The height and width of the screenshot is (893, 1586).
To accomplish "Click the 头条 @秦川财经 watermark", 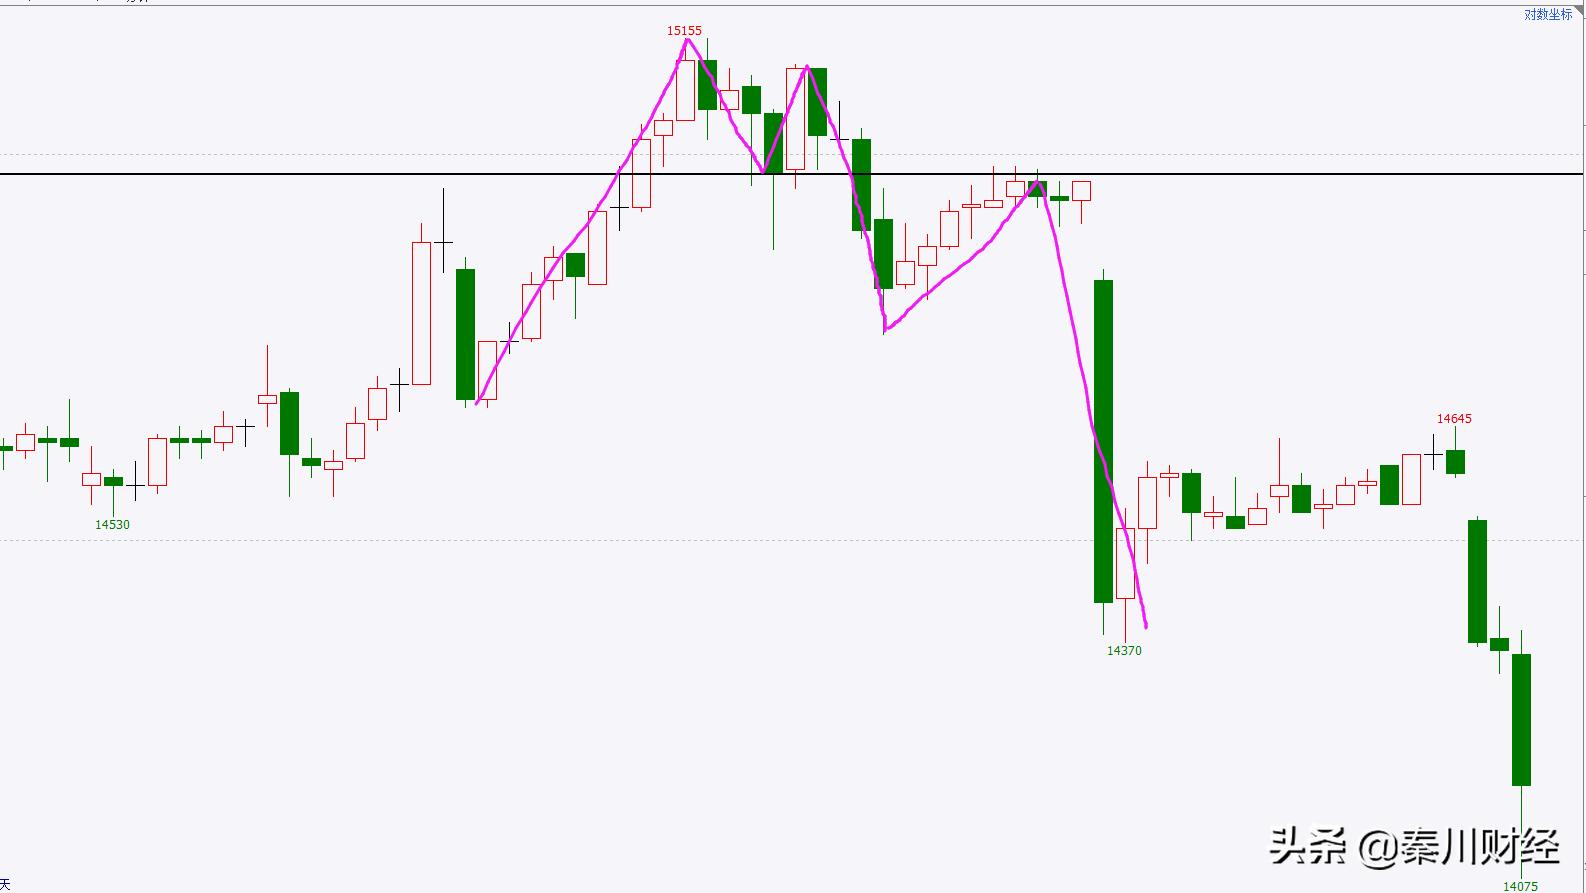I will point(1414,848).
